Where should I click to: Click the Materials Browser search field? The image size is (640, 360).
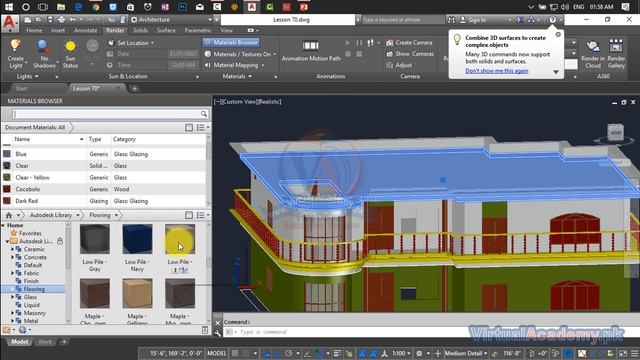click(106, 114)
